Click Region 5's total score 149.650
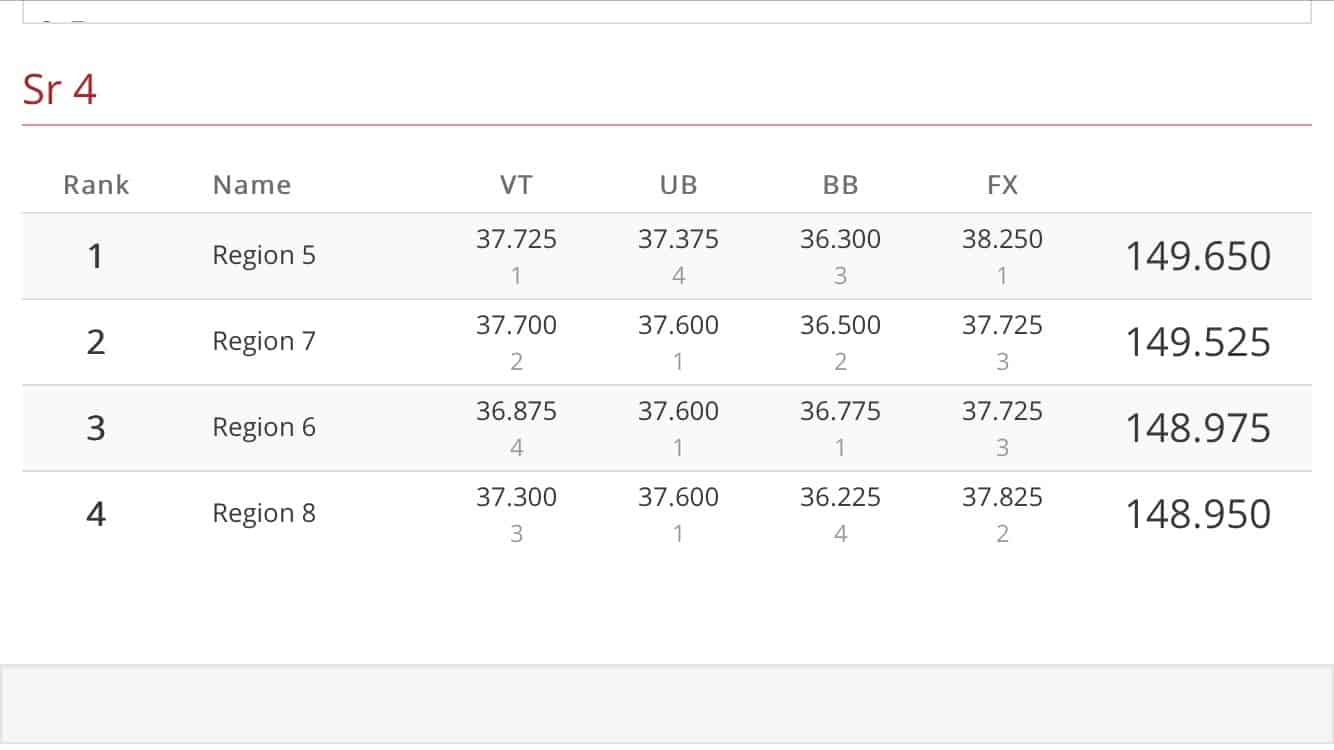This screenshot has width=1334, height=750. coord(1198,257)
